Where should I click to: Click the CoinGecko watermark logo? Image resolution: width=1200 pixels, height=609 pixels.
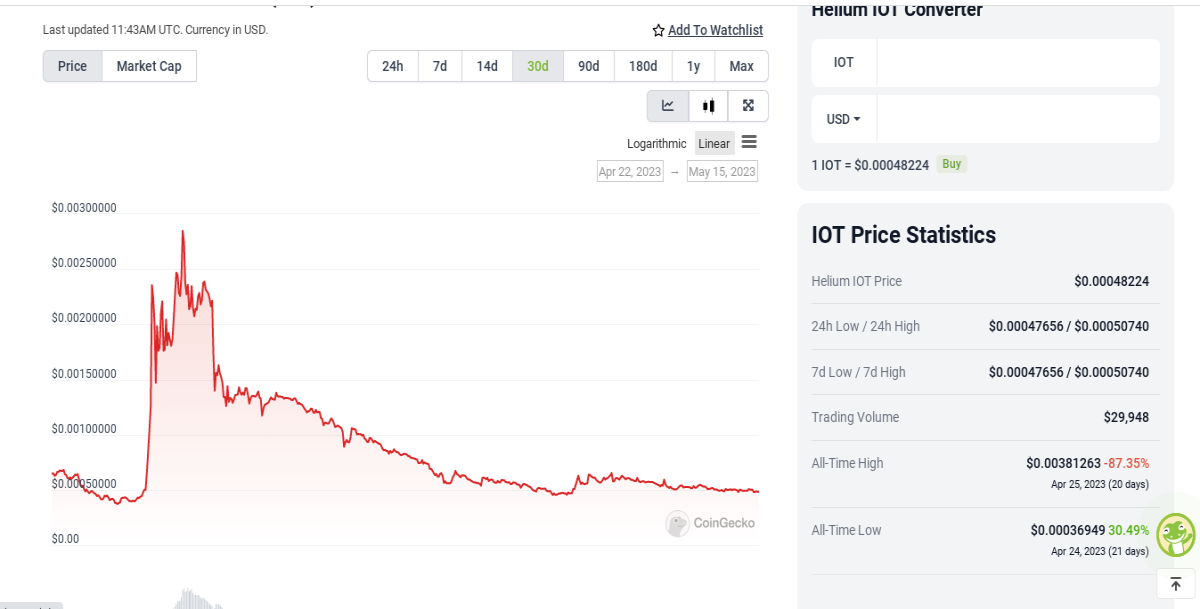click(710, 523)
